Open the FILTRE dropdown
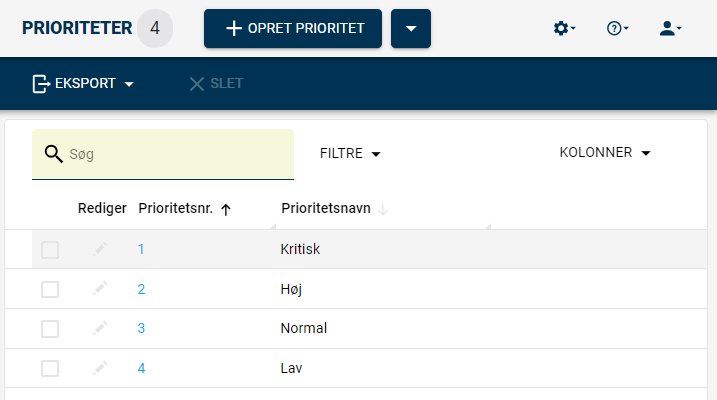This screenshot has height=400, width=717. 350,154
